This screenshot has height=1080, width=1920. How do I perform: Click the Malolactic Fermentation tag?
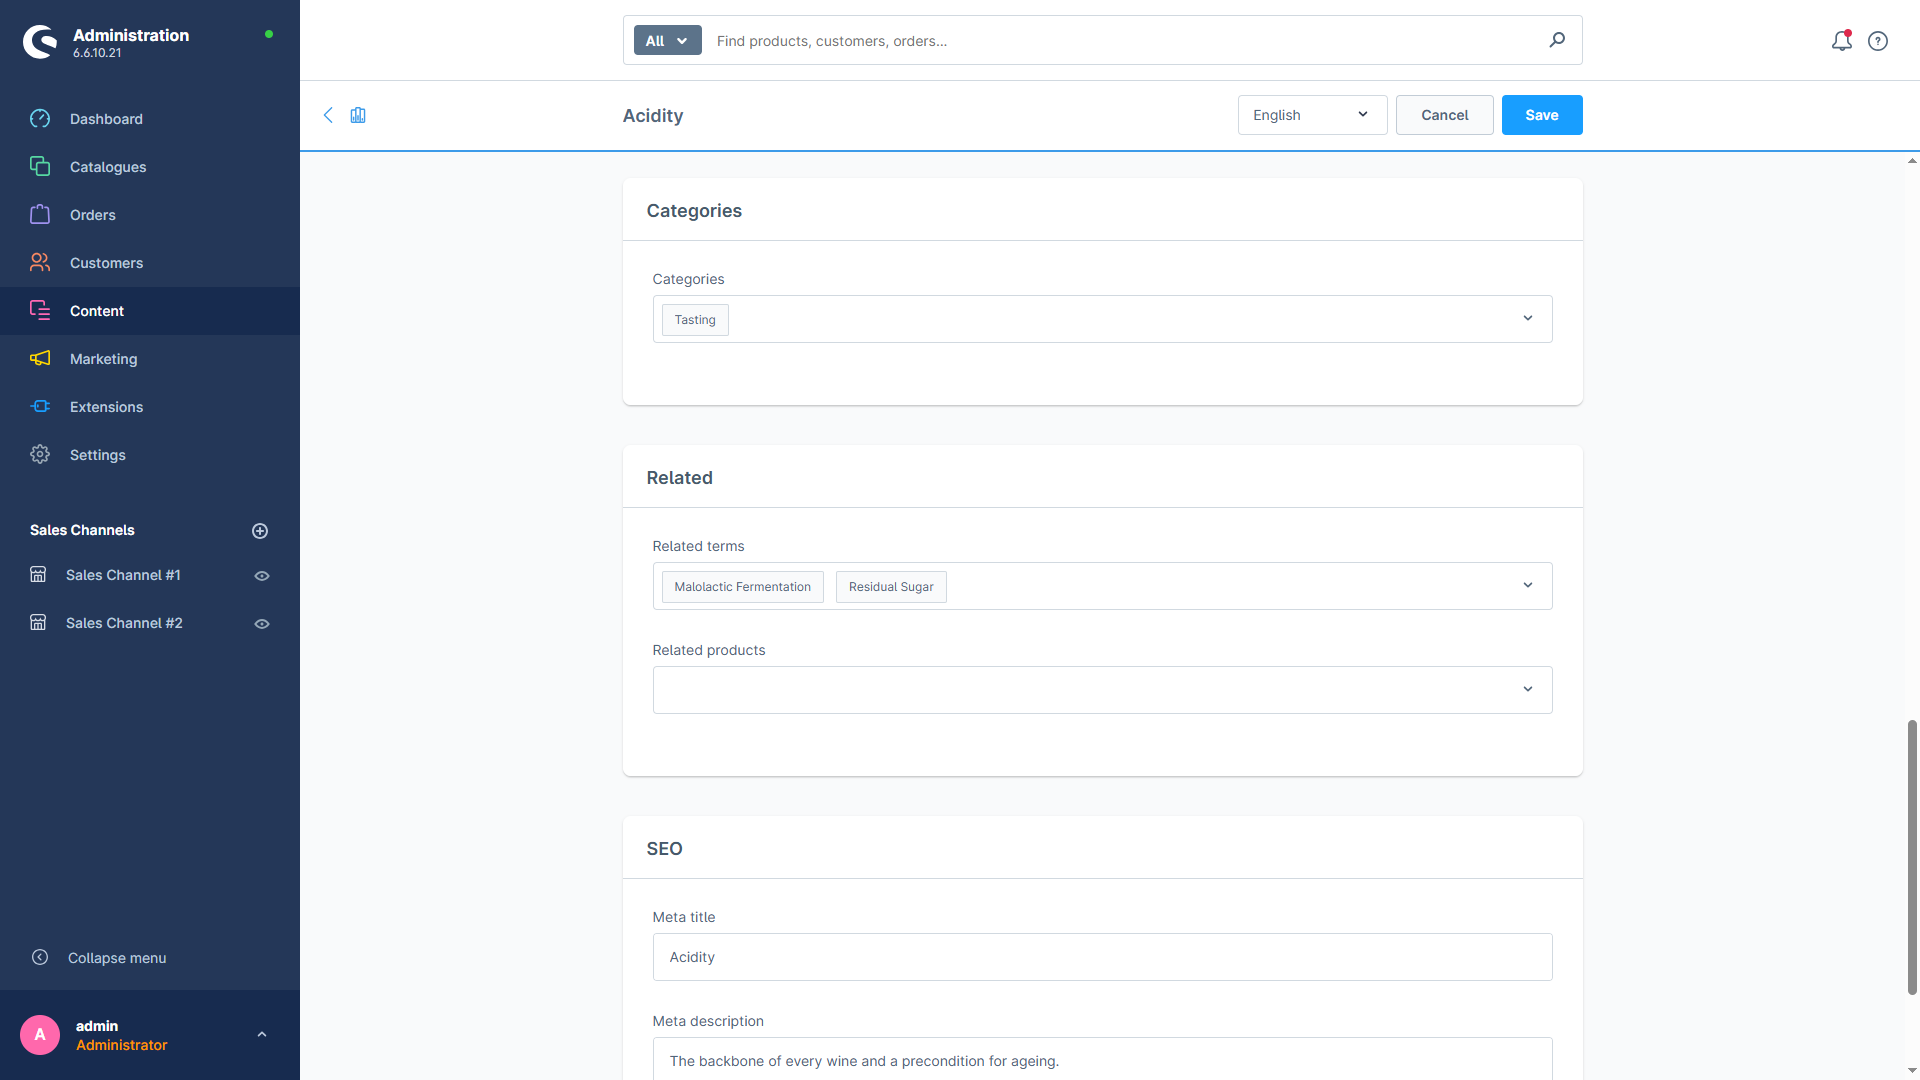click(743, 587)
